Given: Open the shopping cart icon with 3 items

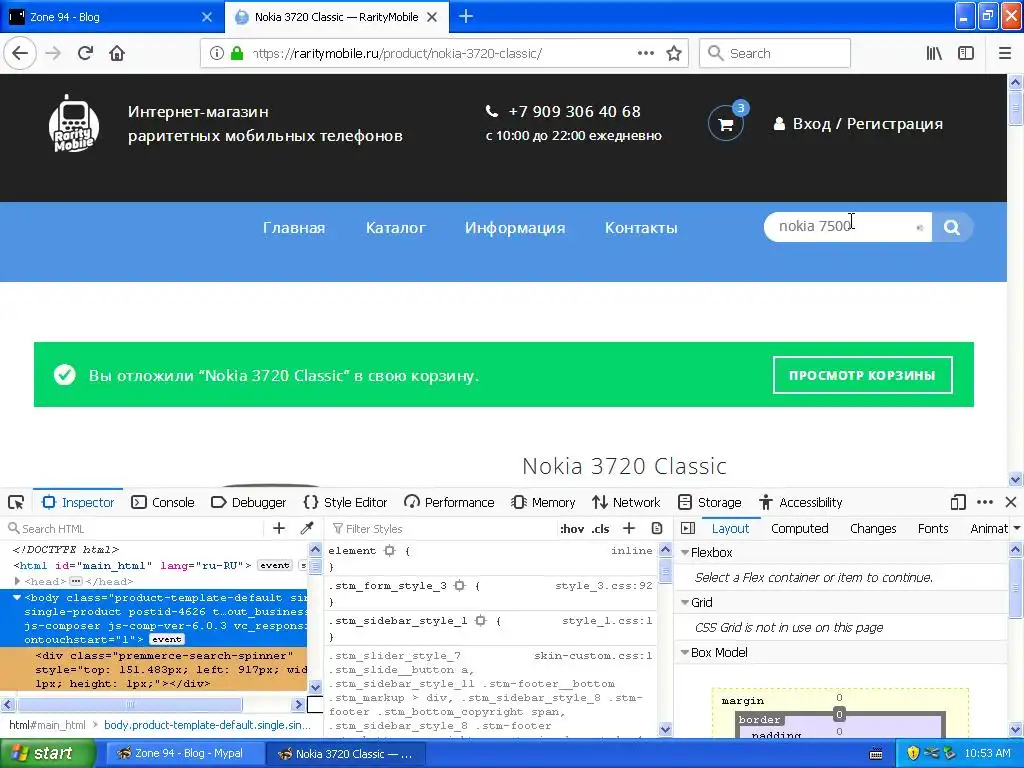Looking at the screenshot, I should (x=726, y=123).
